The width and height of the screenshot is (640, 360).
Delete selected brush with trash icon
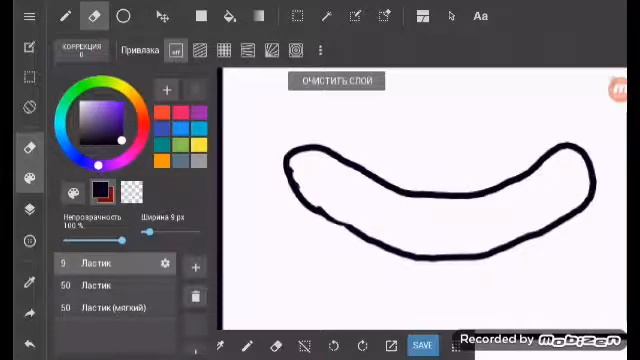[196, 296]
